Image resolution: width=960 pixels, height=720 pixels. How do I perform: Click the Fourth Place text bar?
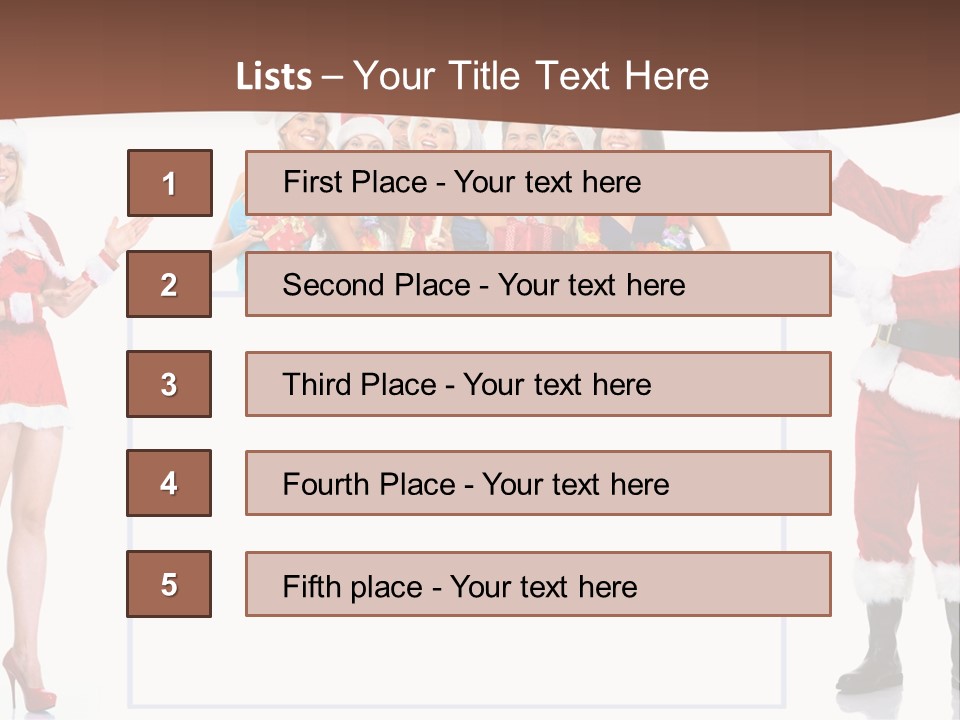(538, 483)
